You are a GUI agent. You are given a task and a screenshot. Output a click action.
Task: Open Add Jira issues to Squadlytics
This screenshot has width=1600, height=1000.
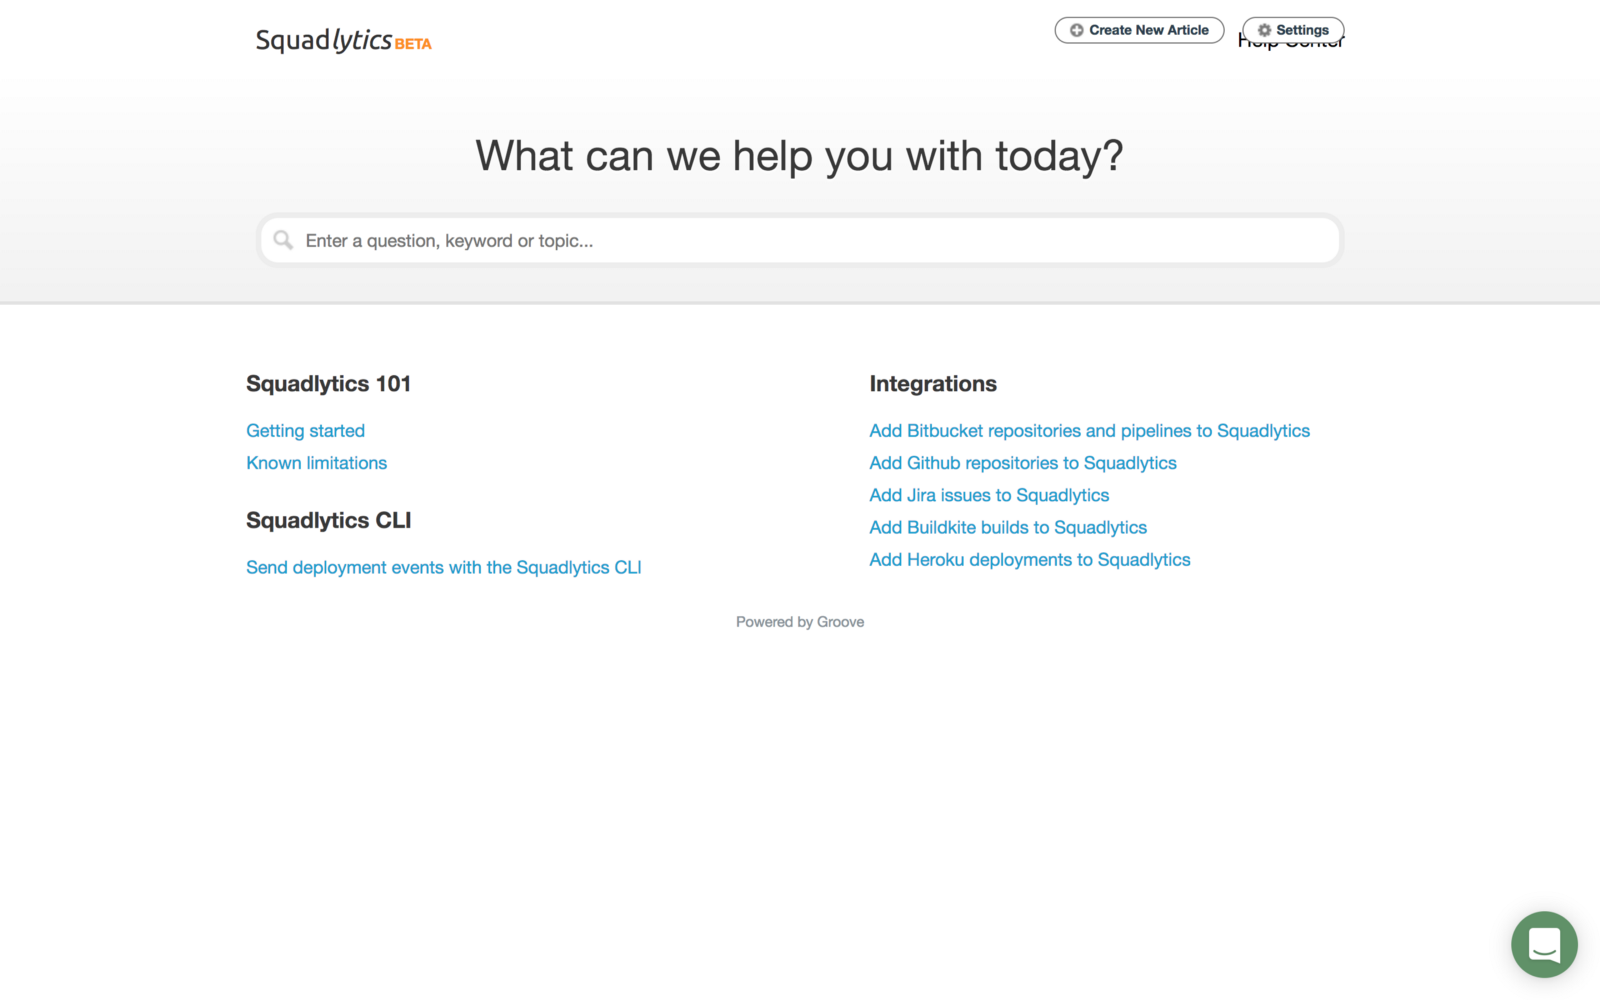click(989, 495)
